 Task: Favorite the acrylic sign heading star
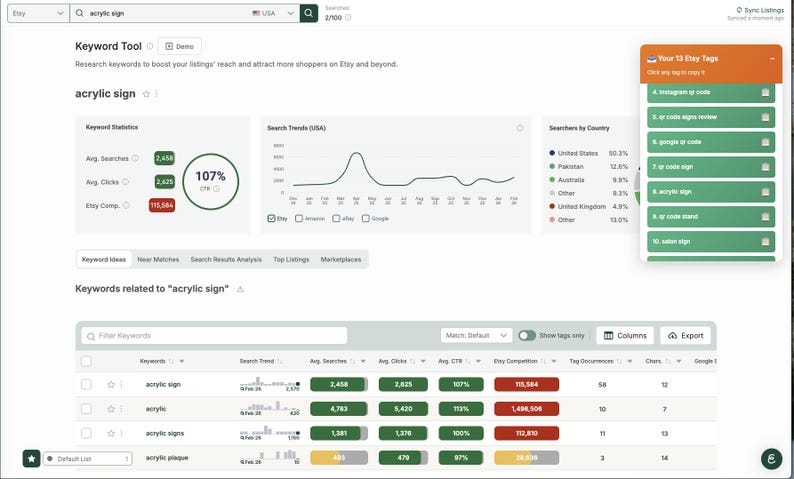[146, 94]
